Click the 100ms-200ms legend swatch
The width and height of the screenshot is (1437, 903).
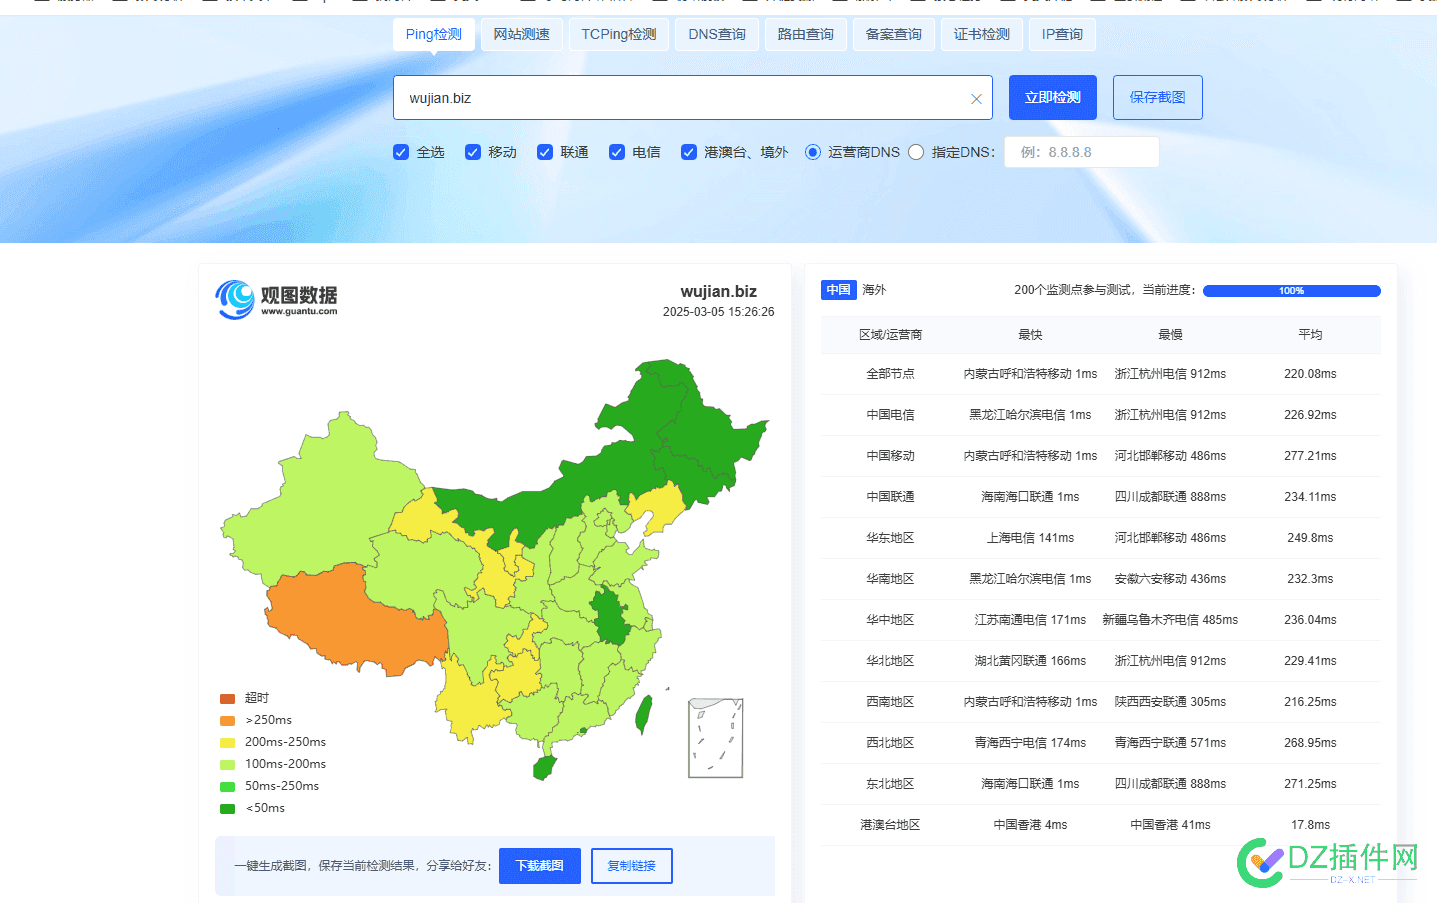coord(227,764)
